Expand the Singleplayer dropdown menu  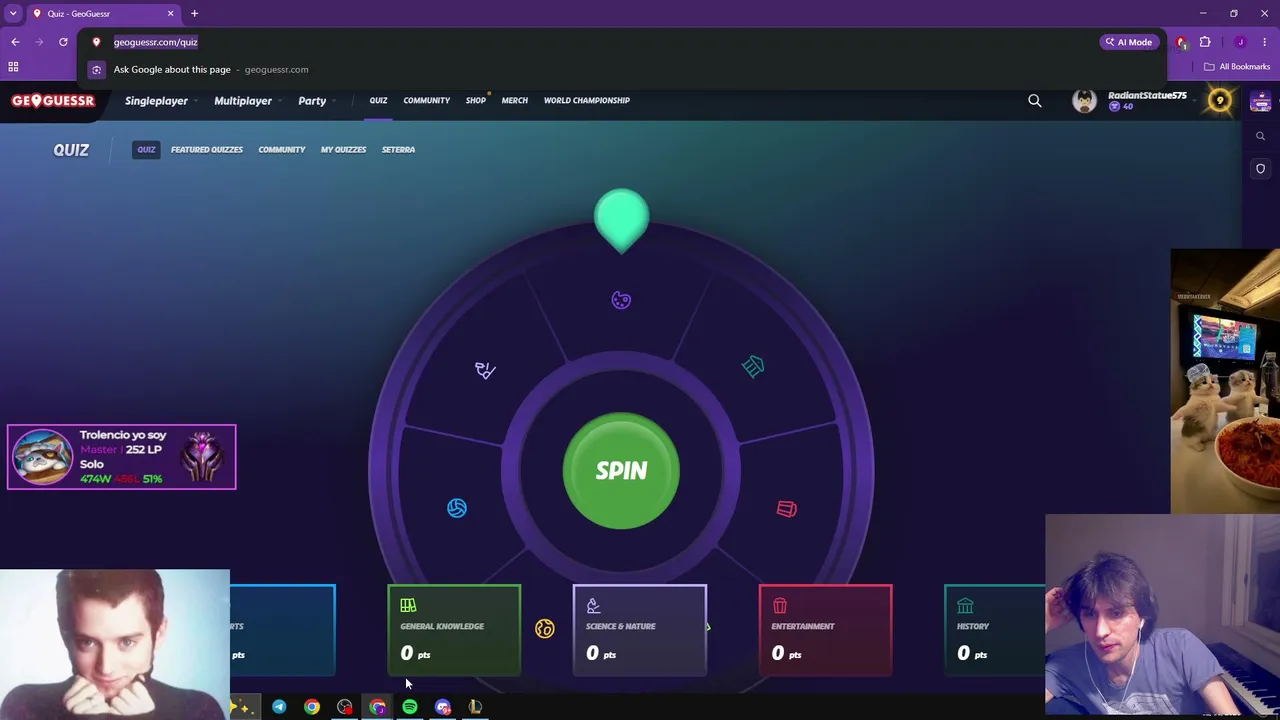point(160,101)
